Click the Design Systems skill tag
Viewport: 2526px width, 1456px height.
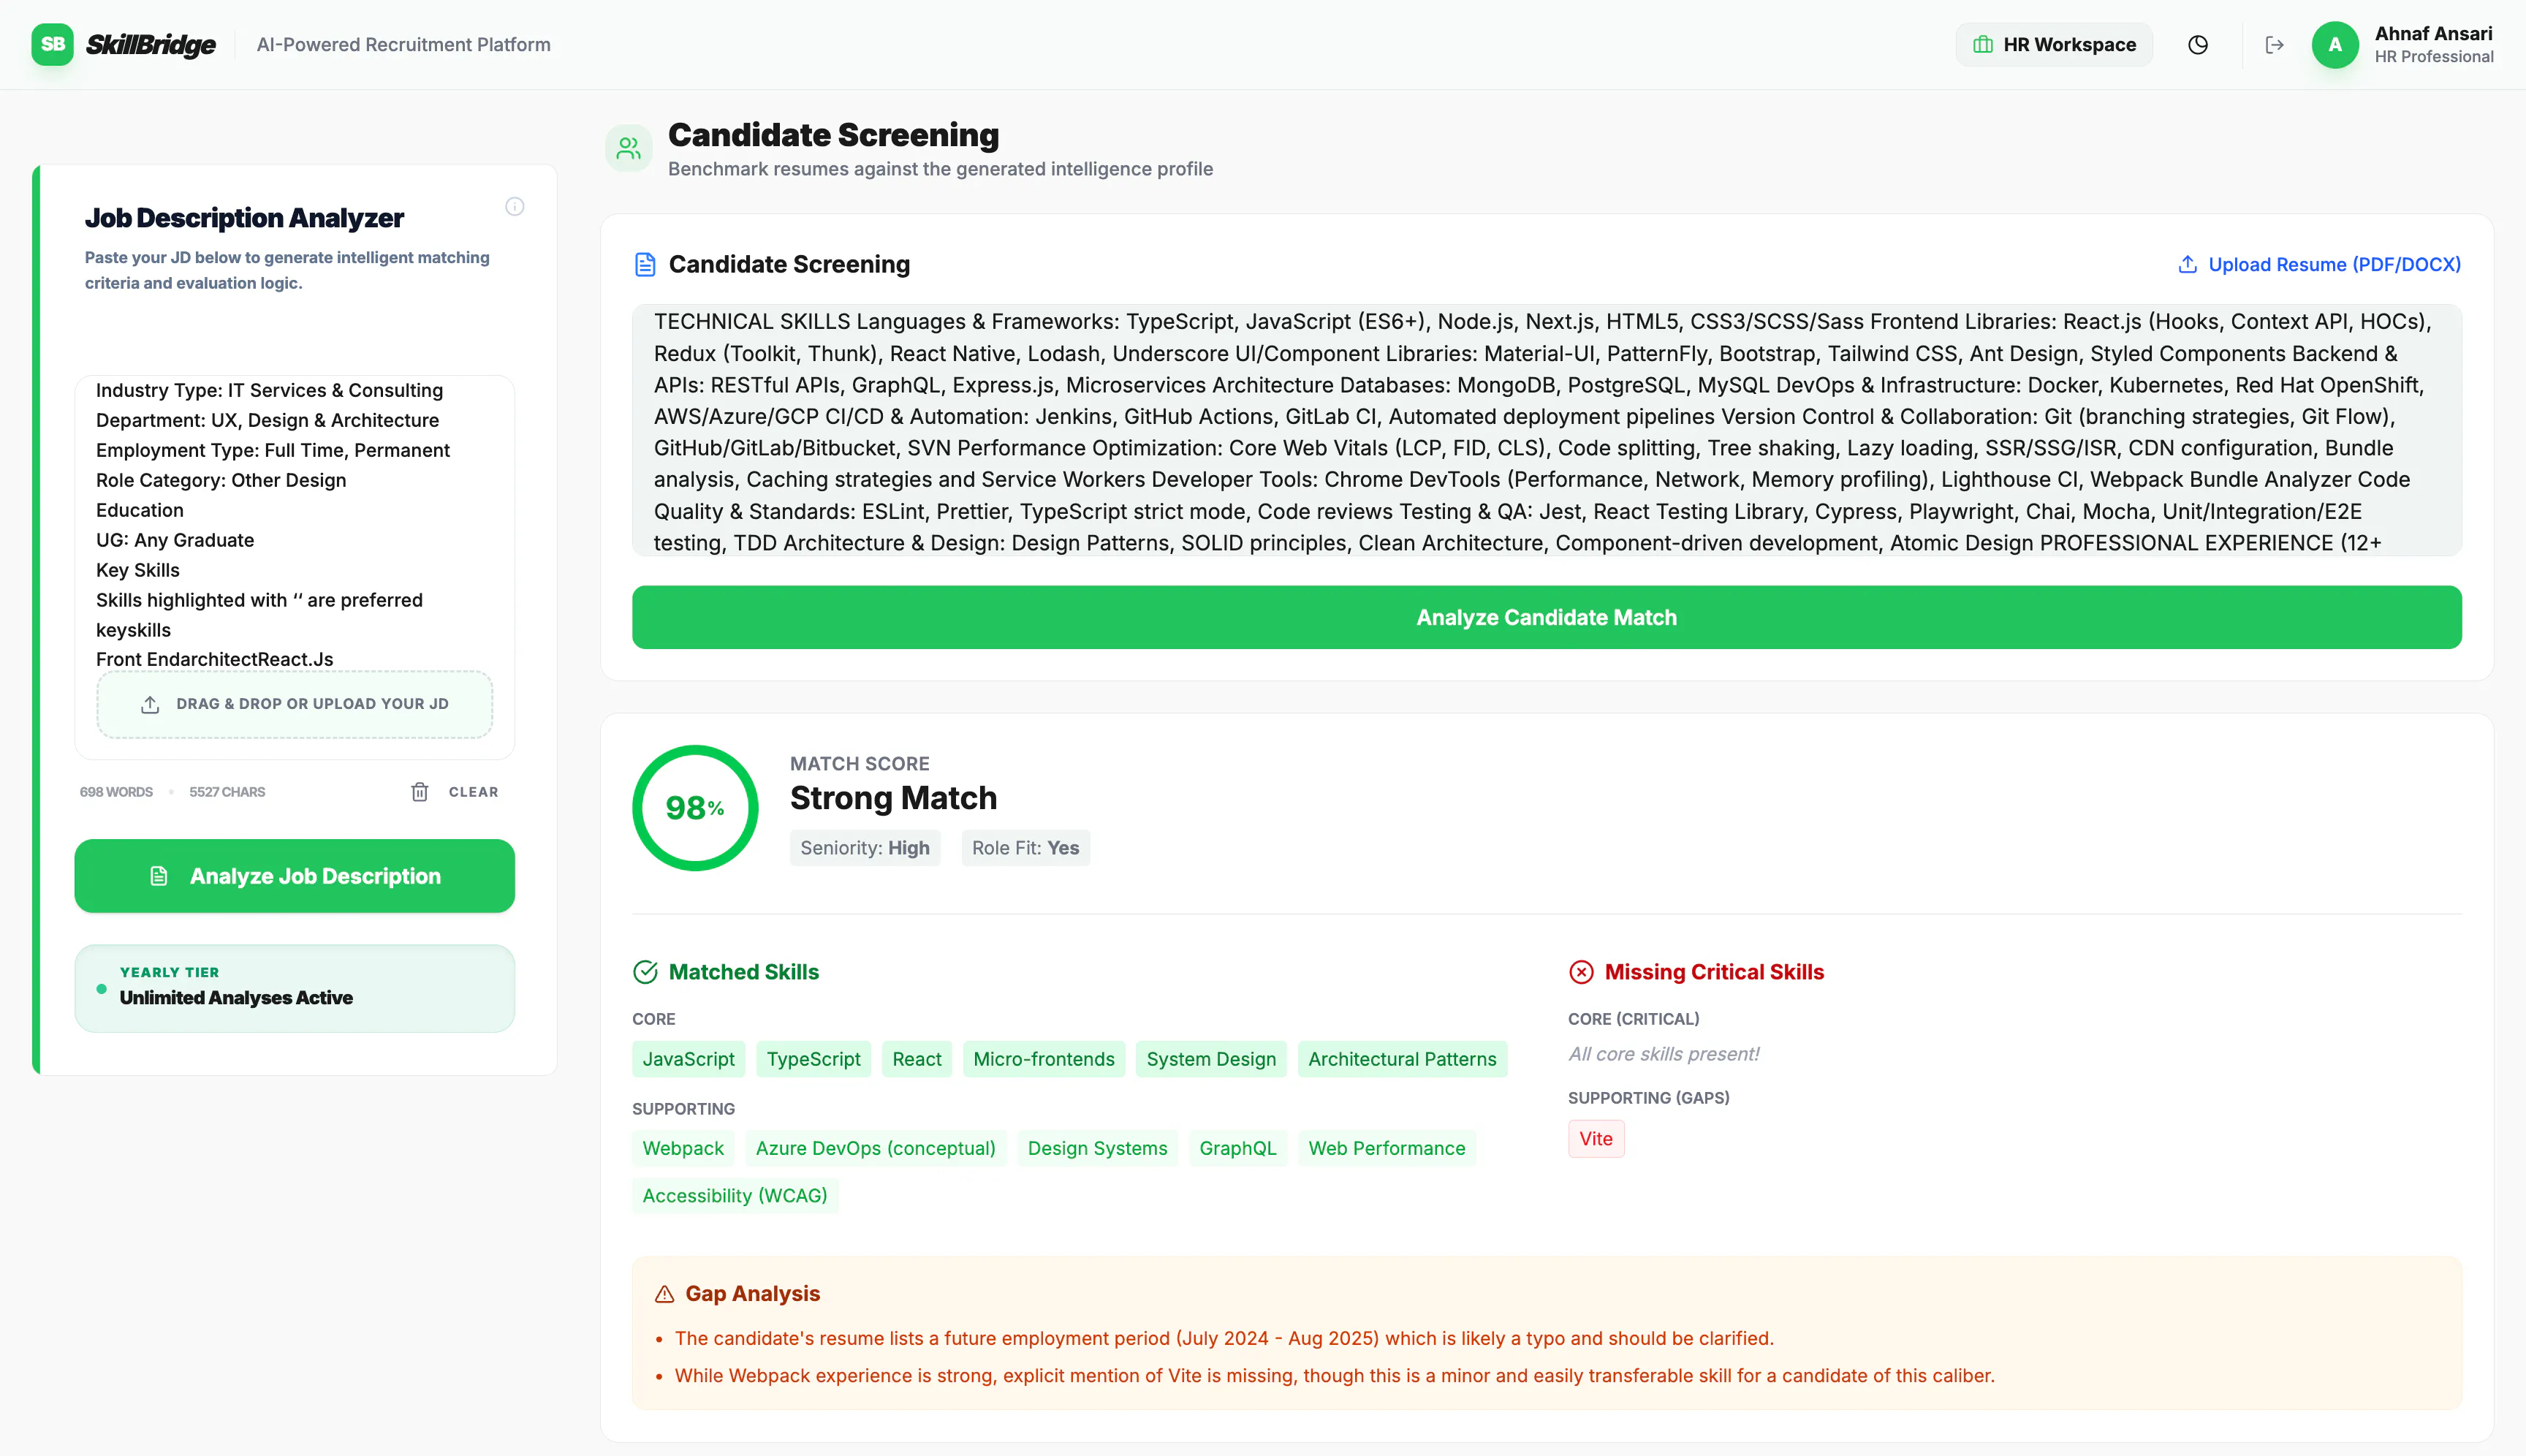tap(1097, 1148)
